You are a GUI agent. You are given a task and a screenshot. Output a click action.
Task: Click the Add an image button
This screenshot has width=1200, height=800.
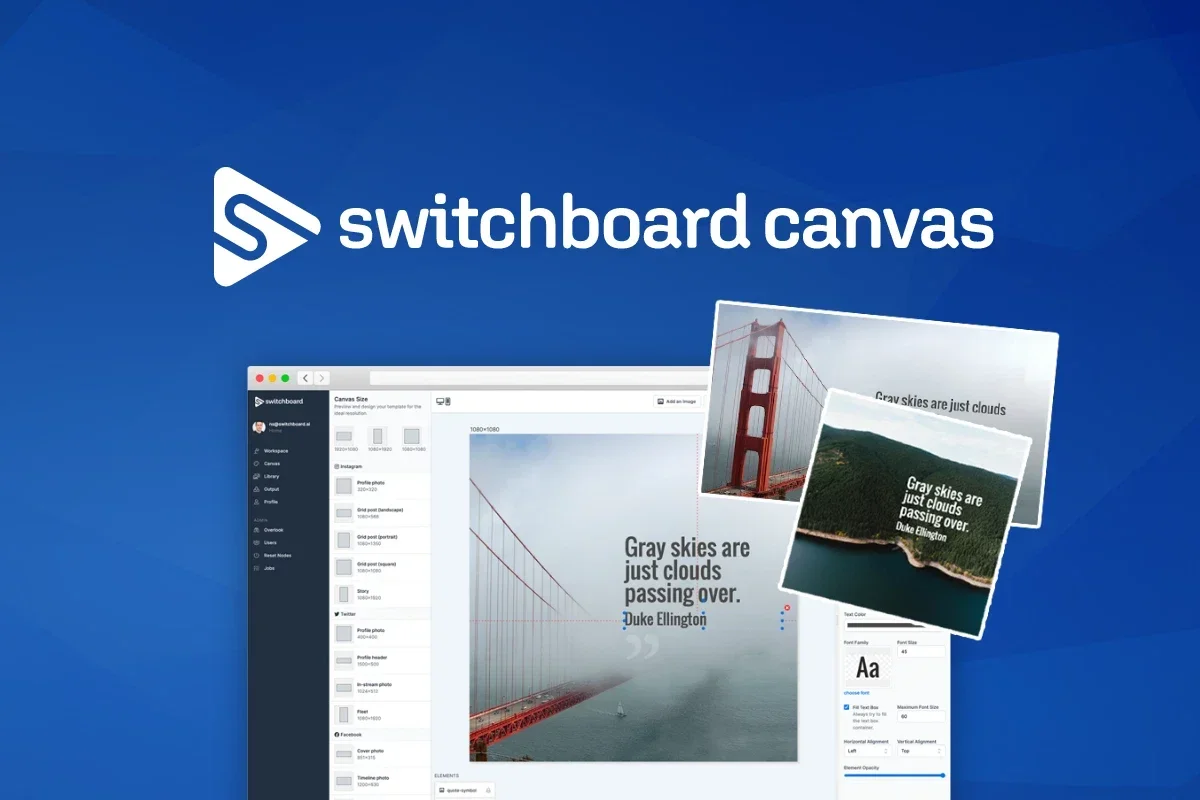(x=676, y=401)
